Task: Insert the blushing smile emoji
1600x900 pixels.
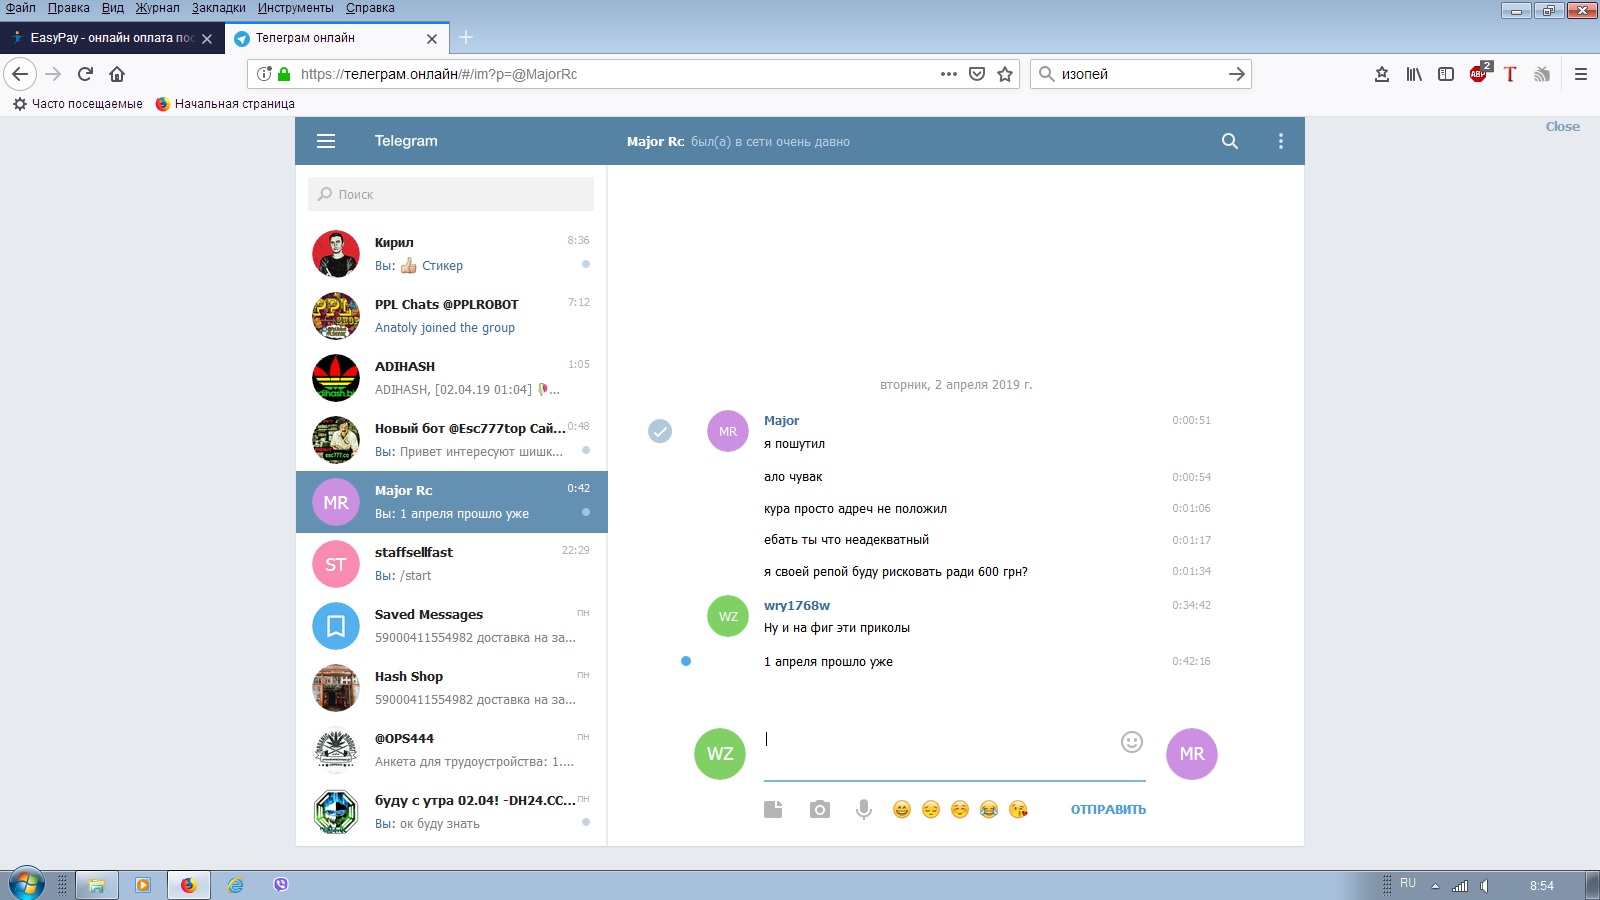Action: point(960,809)
